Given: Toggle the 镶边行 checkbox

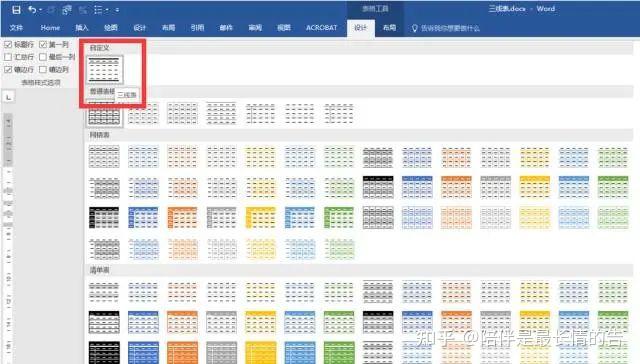Looking at the screenshot, I should coord(8,70).
